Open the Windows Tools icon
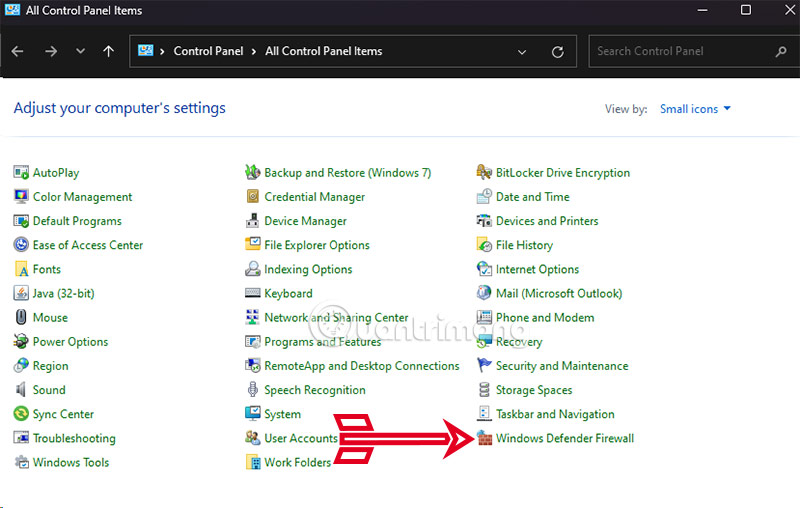The height and width of the screenshot is (508, 800). [x=21, y=462]
